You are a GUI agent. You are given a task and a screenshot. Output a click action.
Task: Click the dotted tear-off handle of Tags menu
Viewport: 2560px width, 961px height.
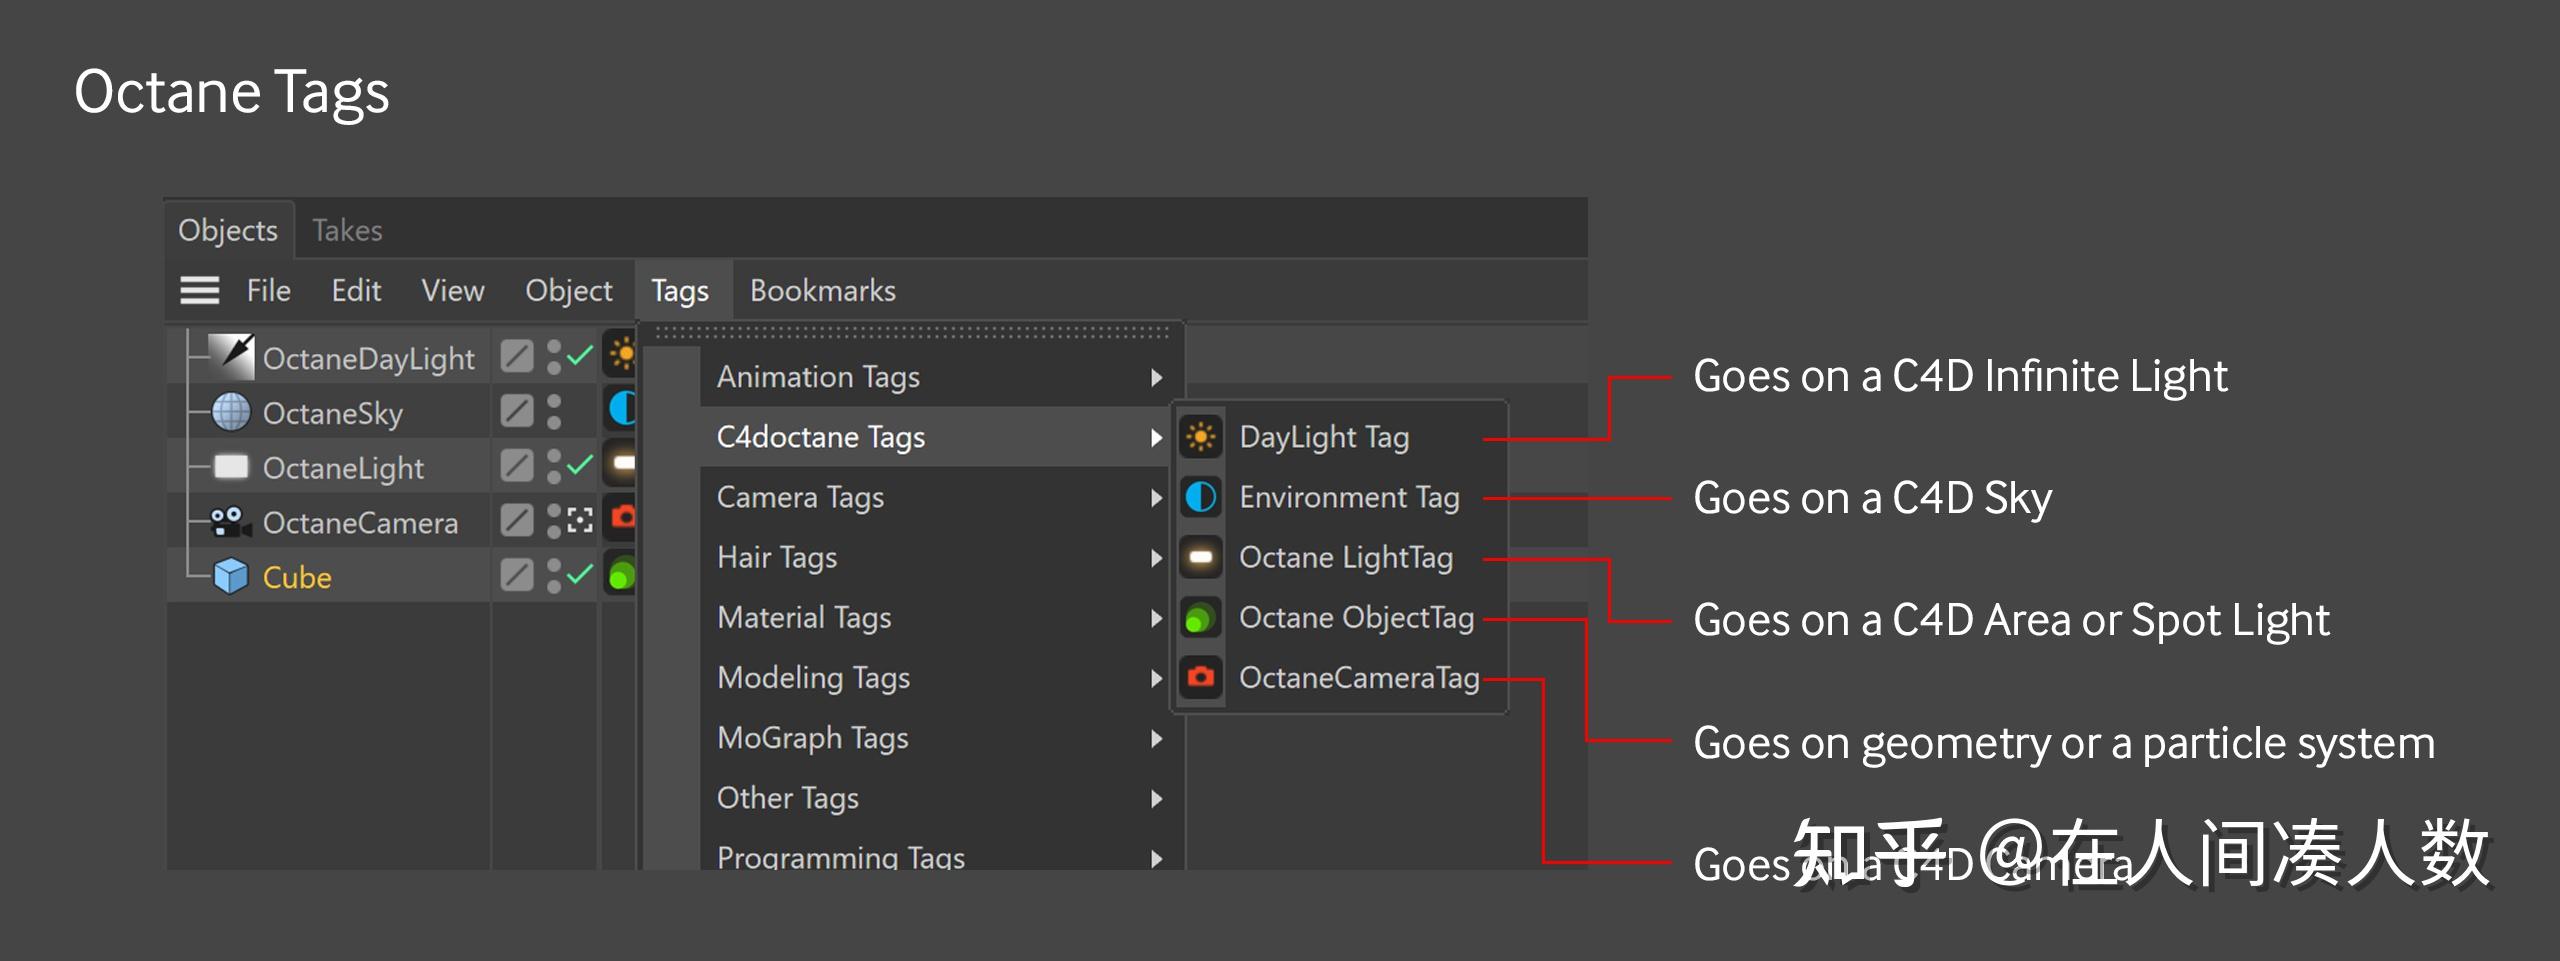click(x=911, y=332)
